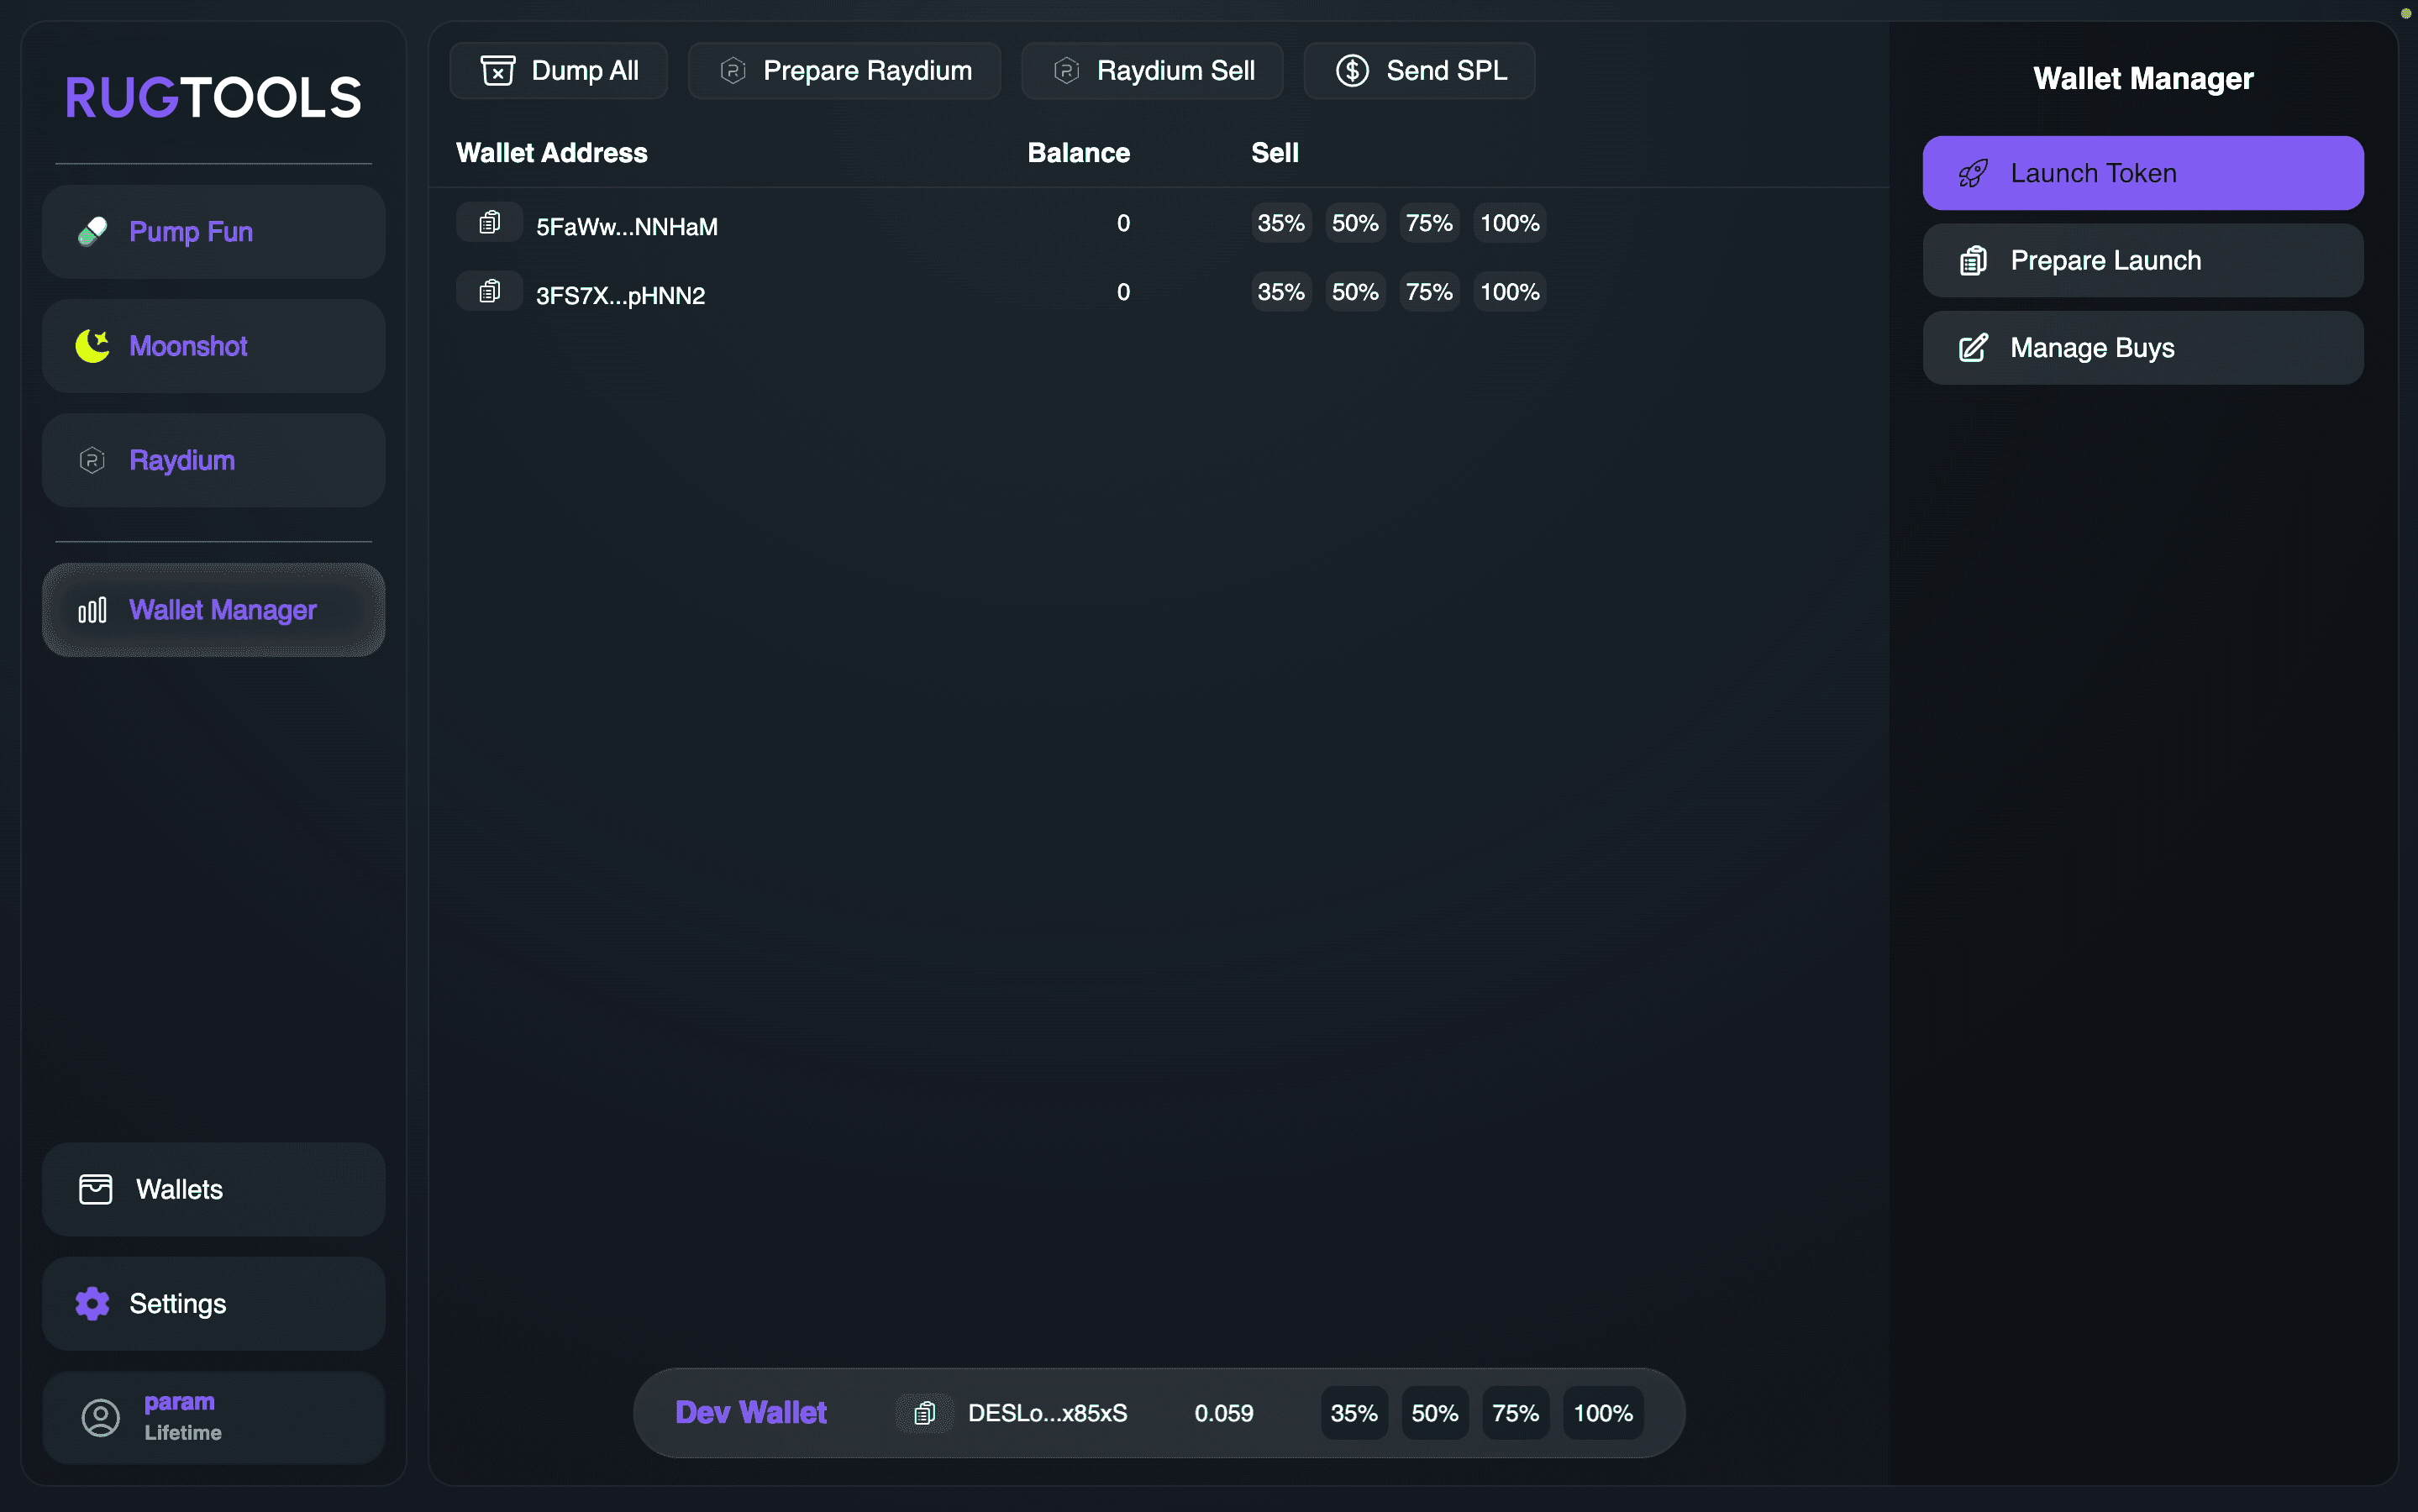Image resolution: width=2418 pixels, height=1512 pixels.
Task: Copy the Dev Wallet DESLo...x85xS address
Action: pos(924,1412)
